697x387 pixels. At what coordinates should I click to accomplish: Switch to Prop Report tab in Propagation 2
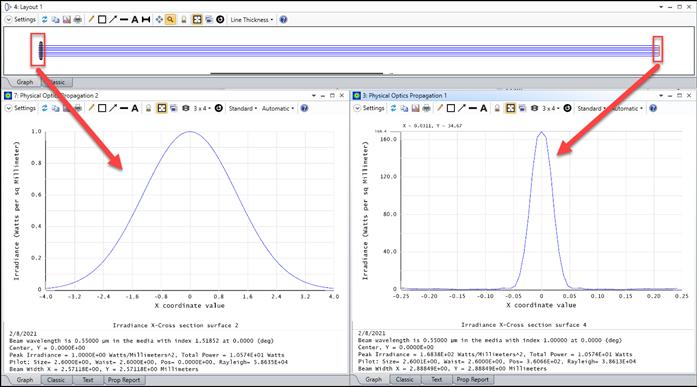click(124, 380)
